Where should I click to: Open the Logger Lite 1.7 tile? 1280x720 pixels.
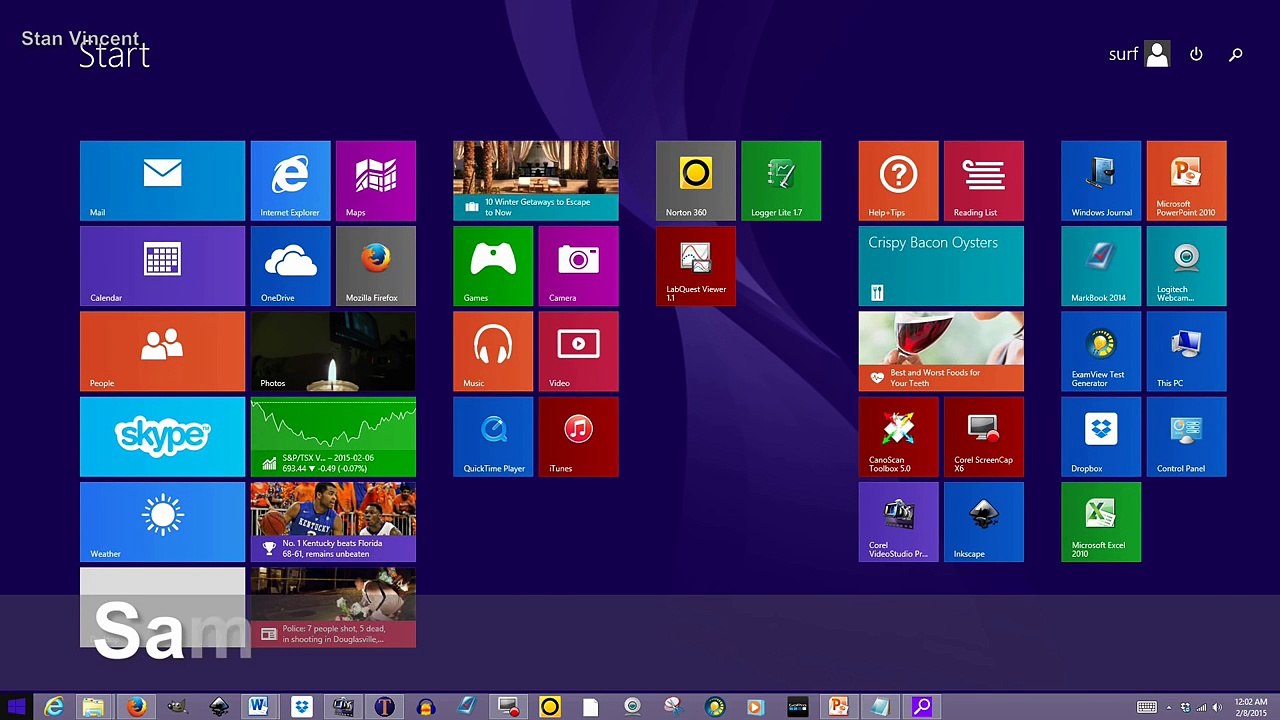(780, 180)
